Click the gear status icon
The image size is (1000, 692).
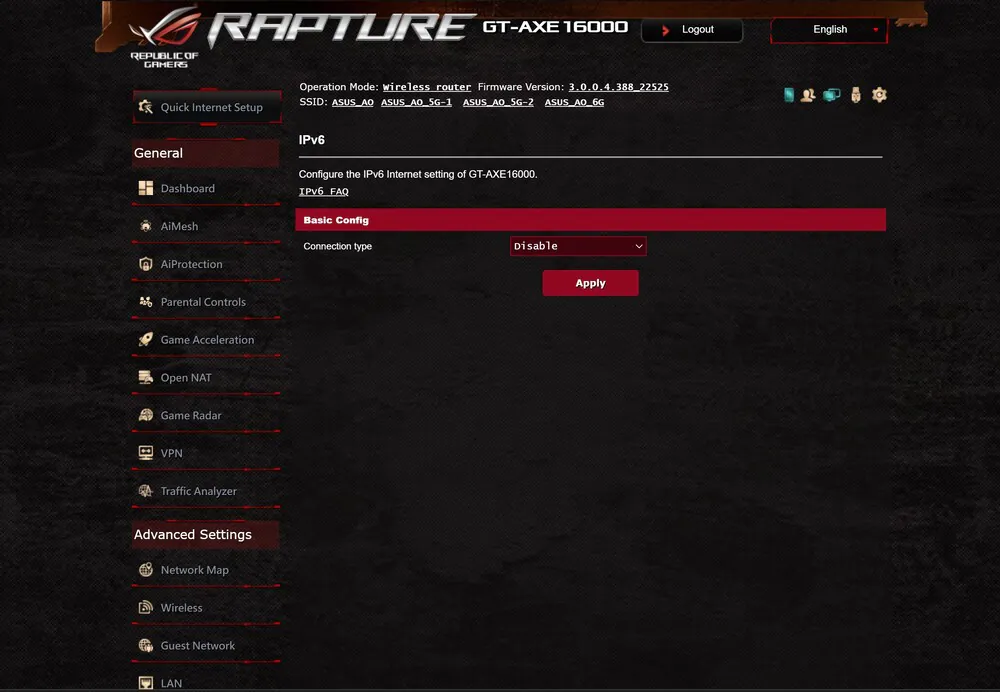click(x=879, y=95)
